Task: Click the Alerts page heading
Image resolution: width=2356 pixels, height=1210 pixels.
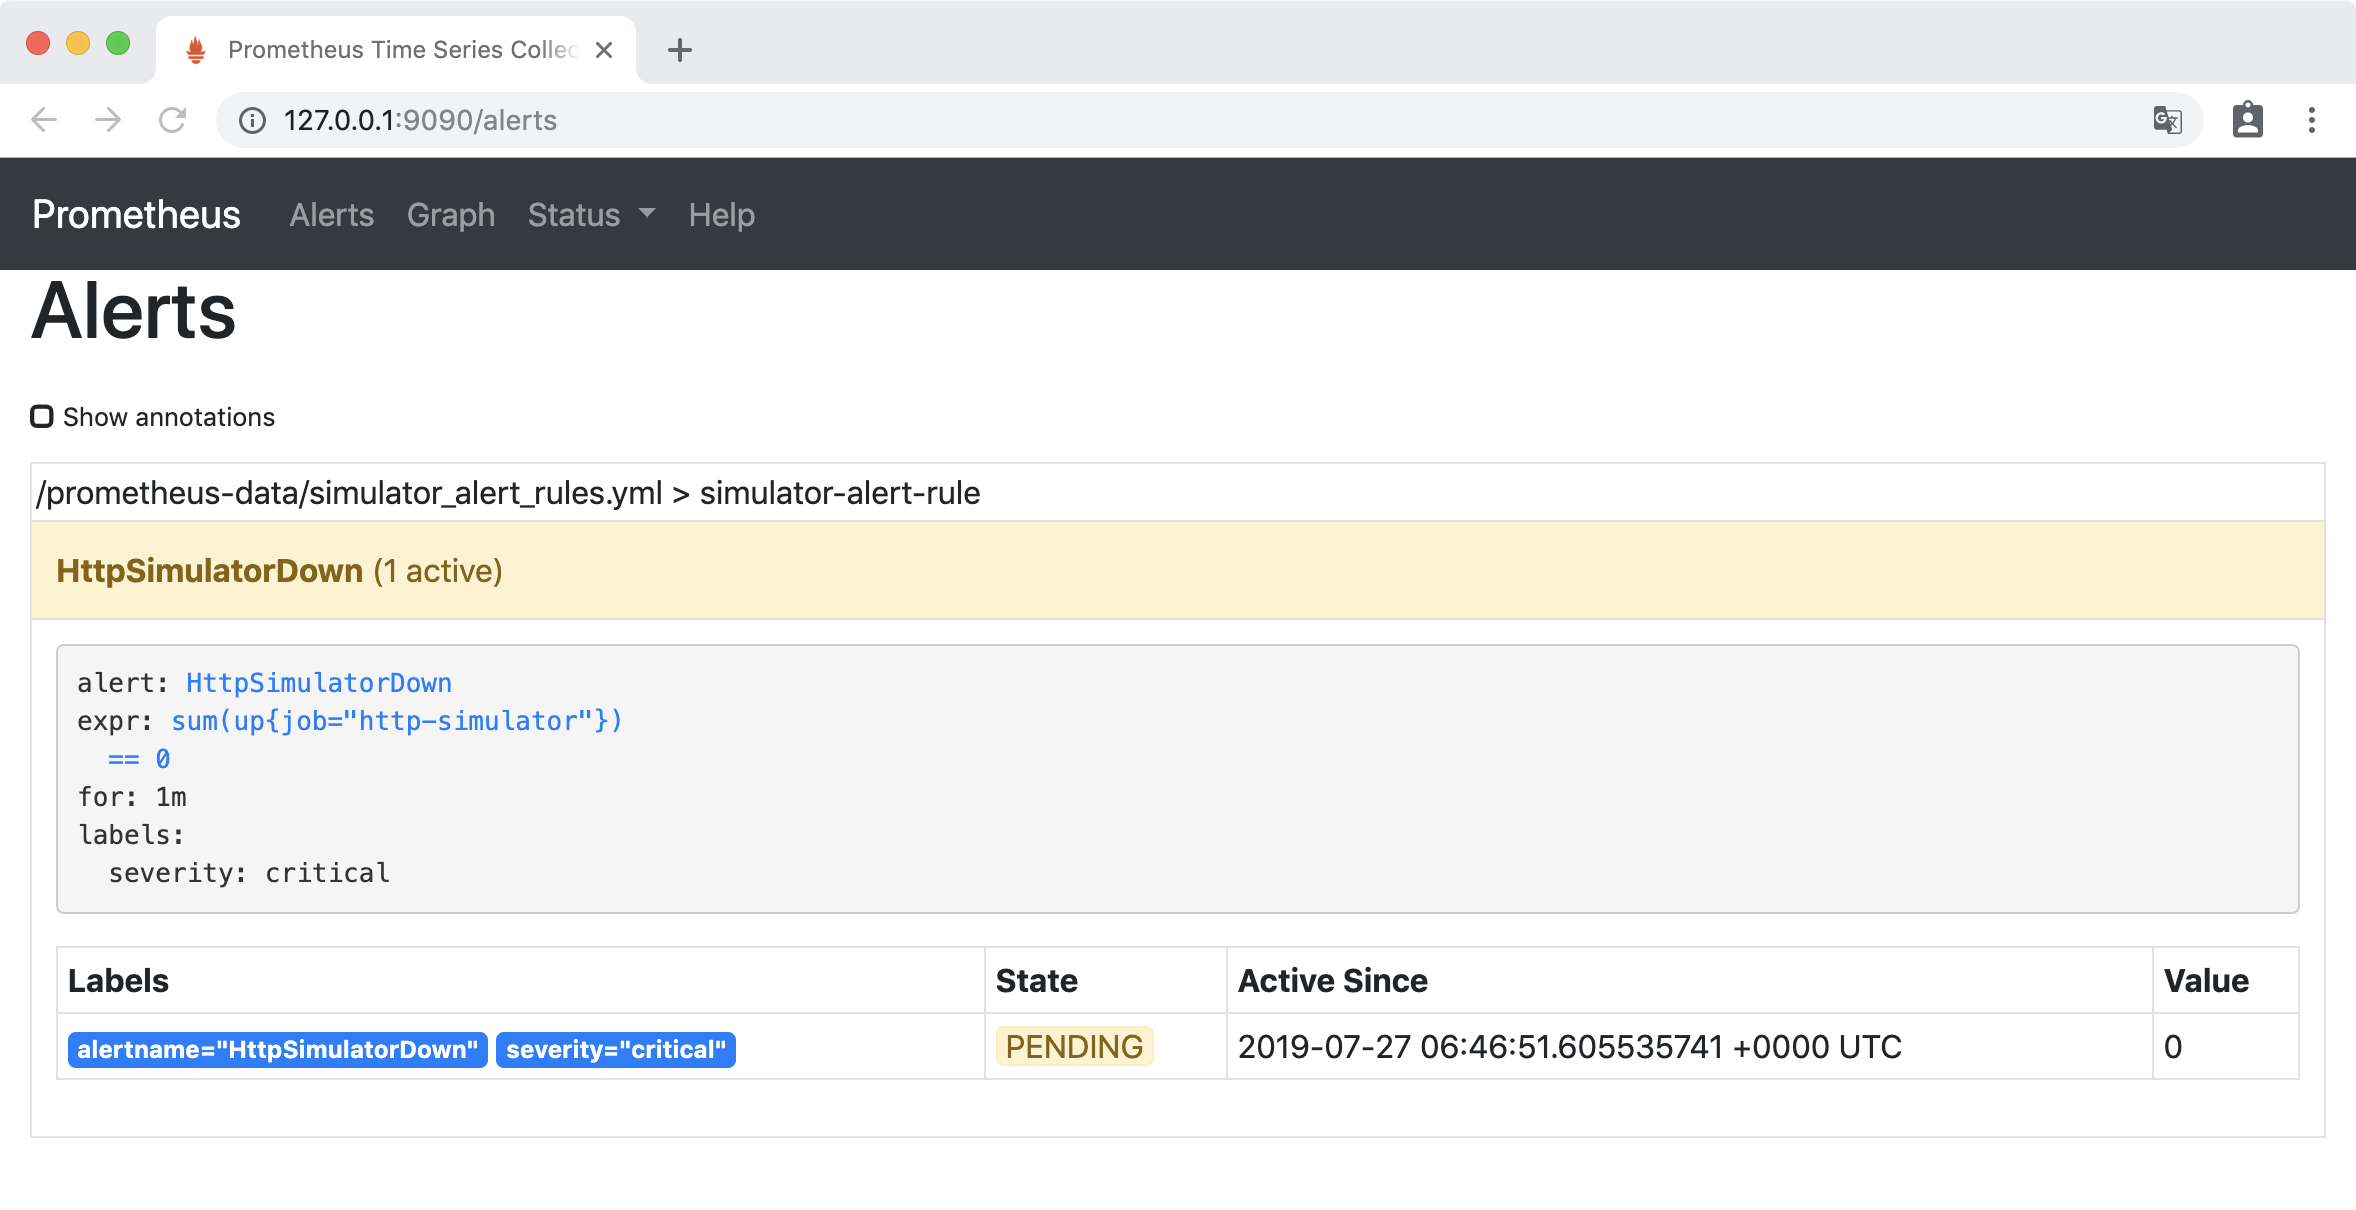Action: (134, 312)
